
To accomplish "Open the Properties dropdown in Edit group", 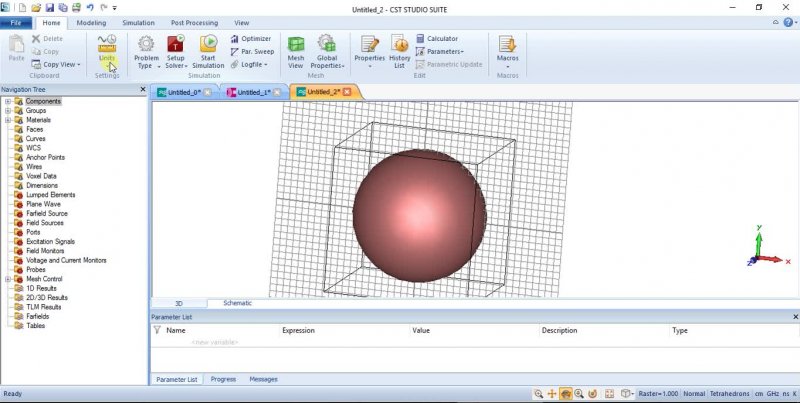I will pos(369,52).
